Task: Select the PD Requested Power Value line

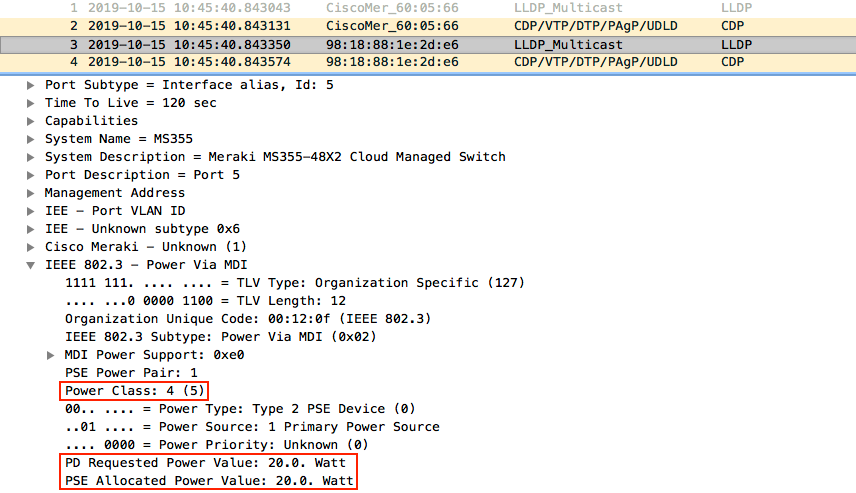Action: coord(207,463)
